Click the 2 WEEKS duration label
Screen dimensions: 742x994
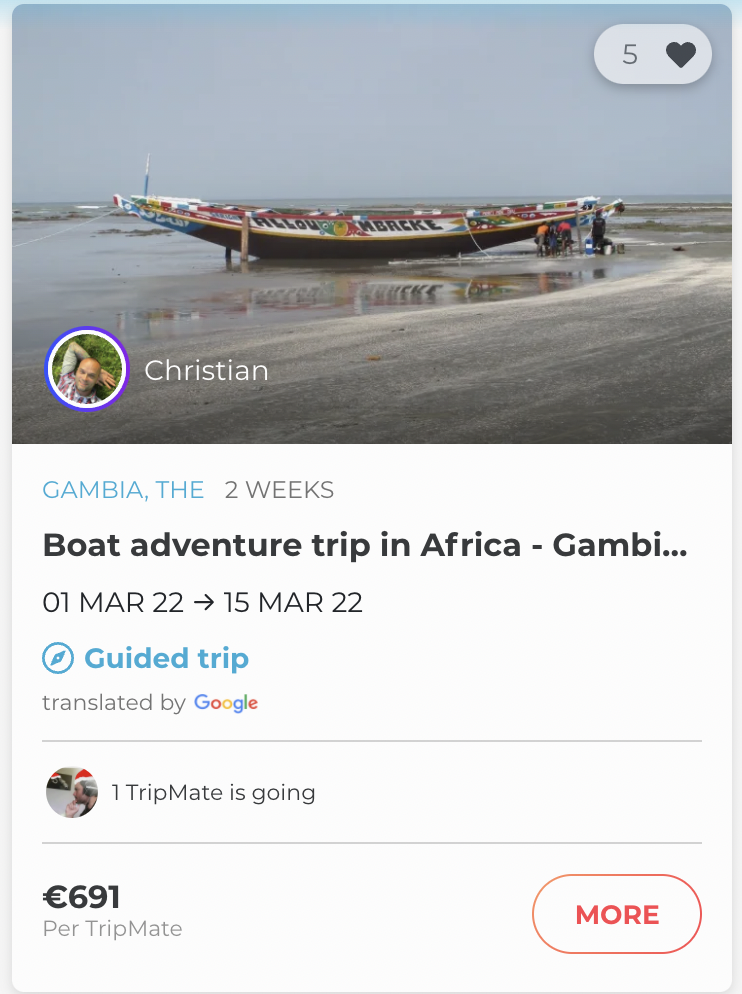pyautogui.click(x=279, y=490)
